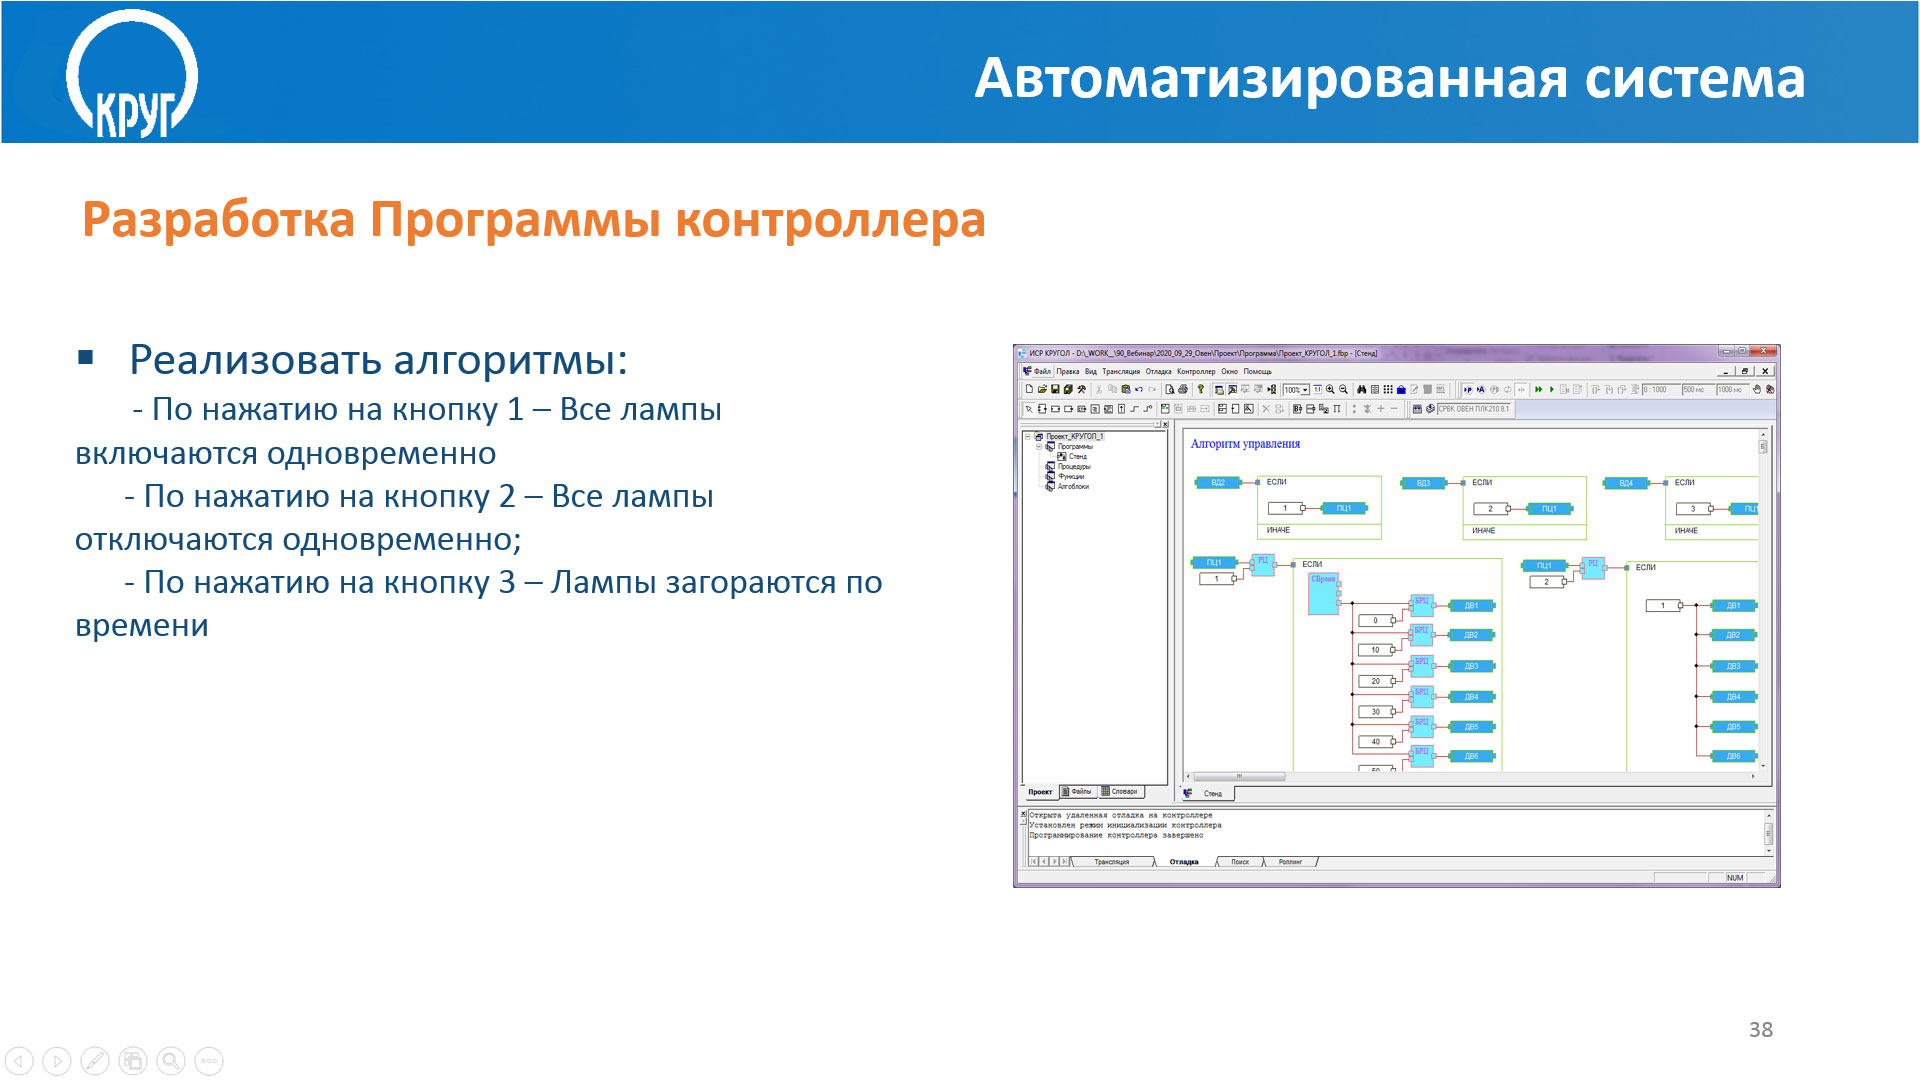Click the see all slides button
Screen dimensions: 1920x1080
(133, 1061)
